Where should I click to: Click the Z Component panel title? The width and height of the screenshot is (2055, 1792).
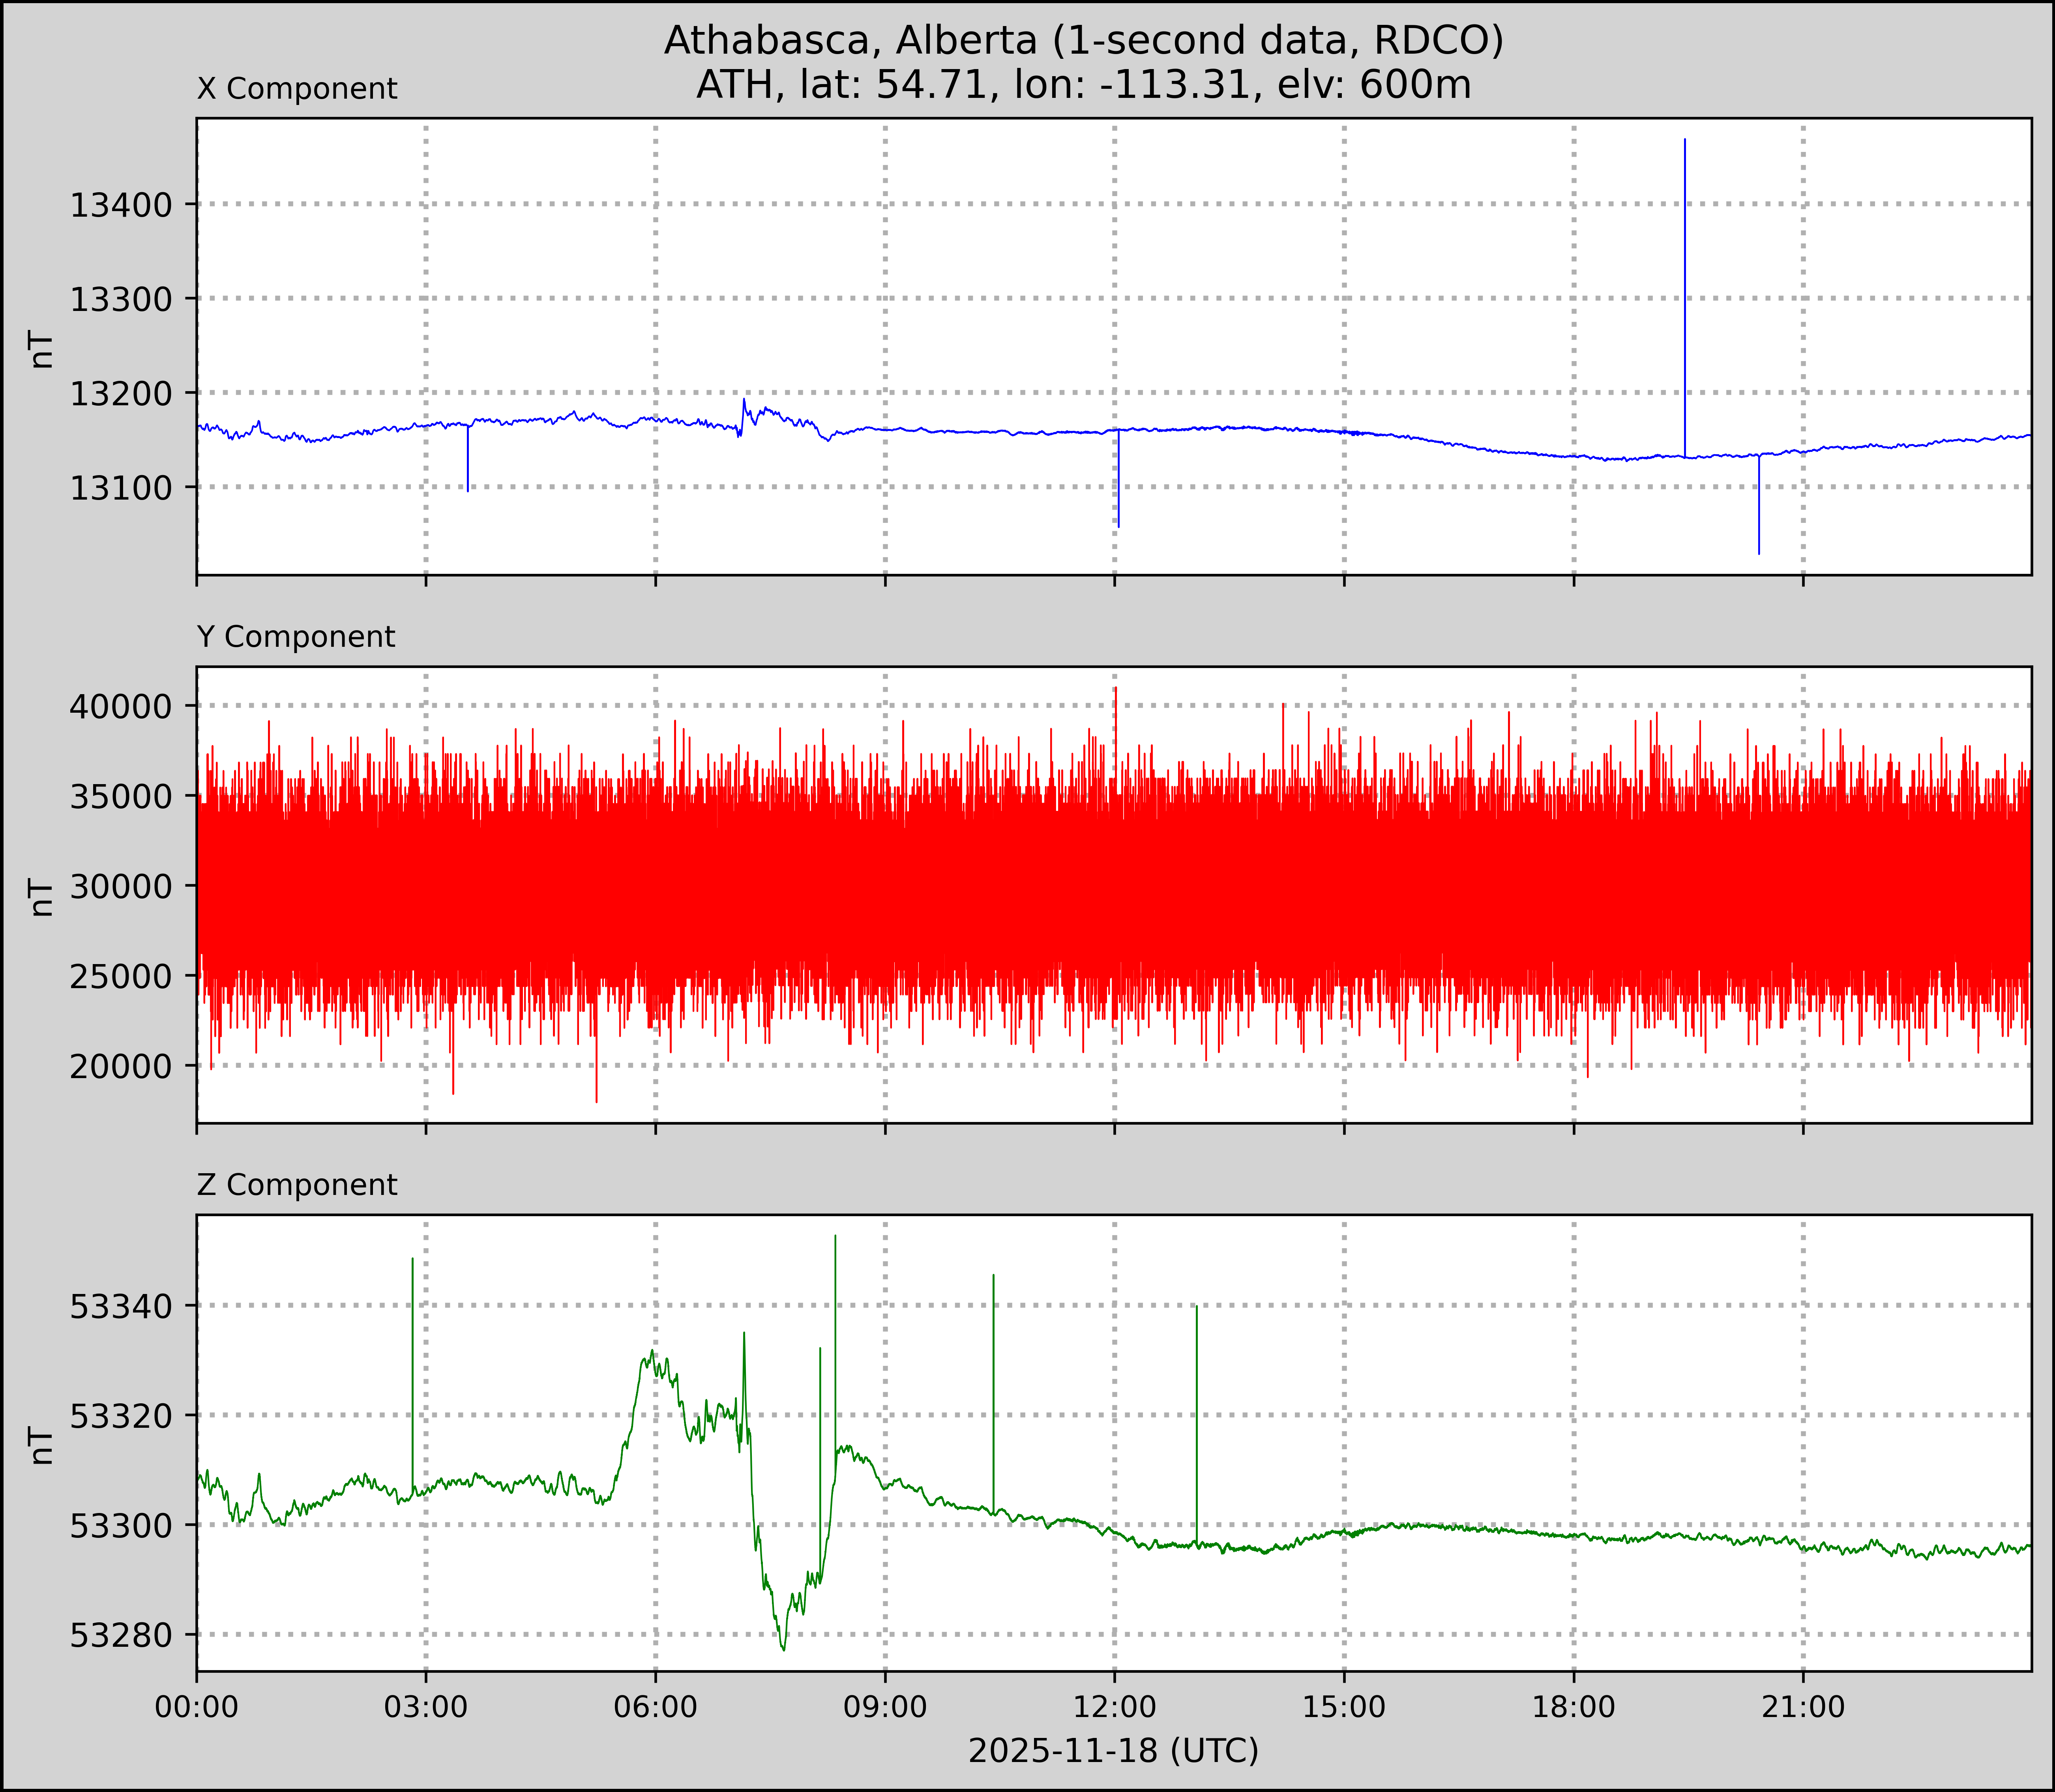tap(297, 1185)
